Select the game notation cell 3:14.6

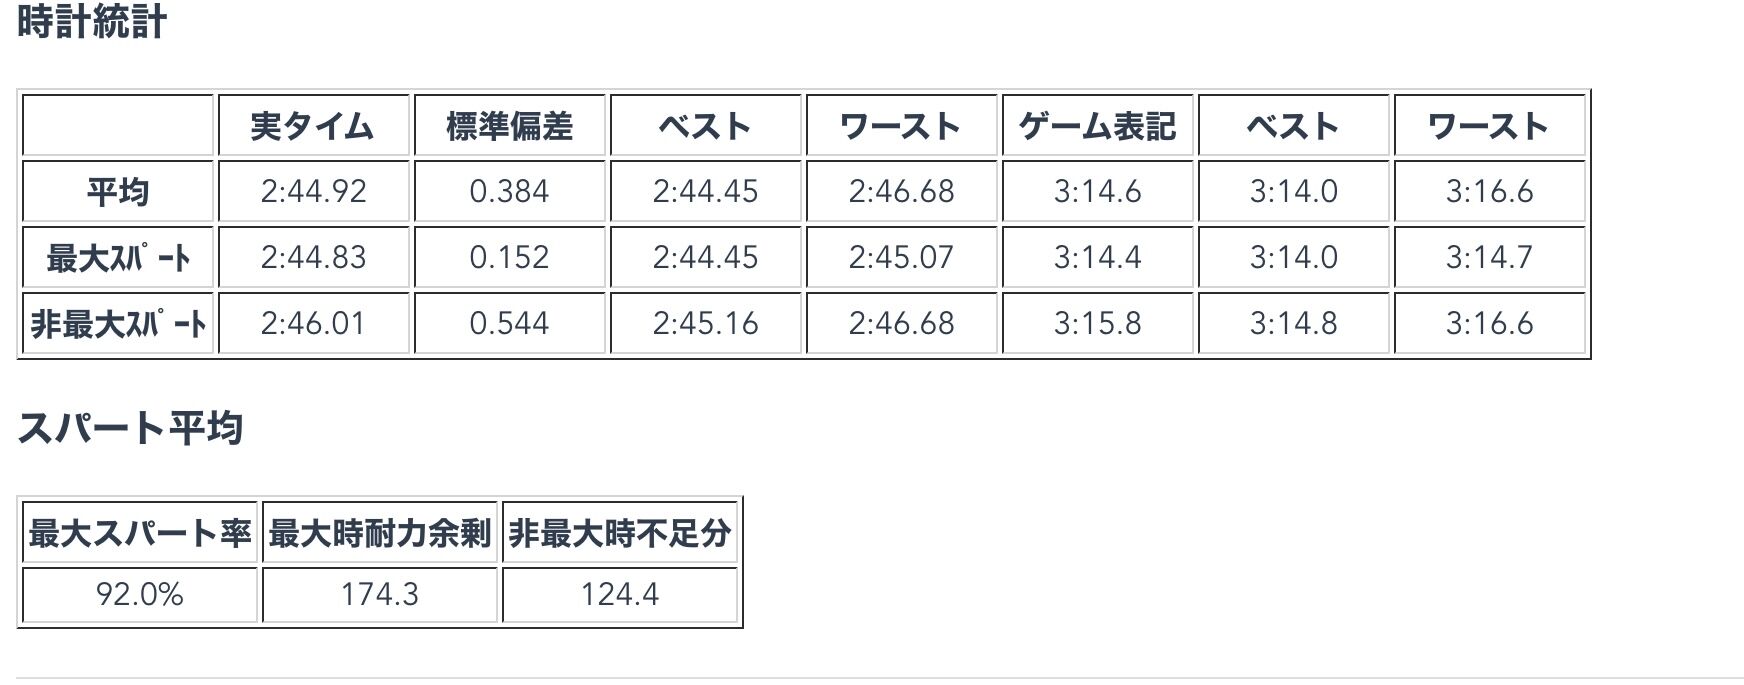pyautogui.click(x=1097, y=191)
